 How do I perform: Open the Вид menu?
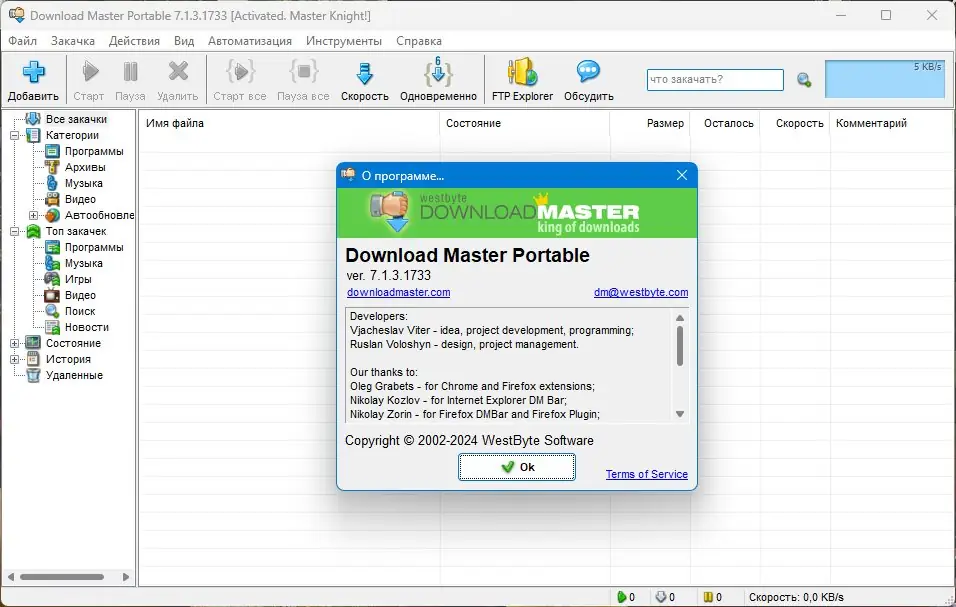184,41
